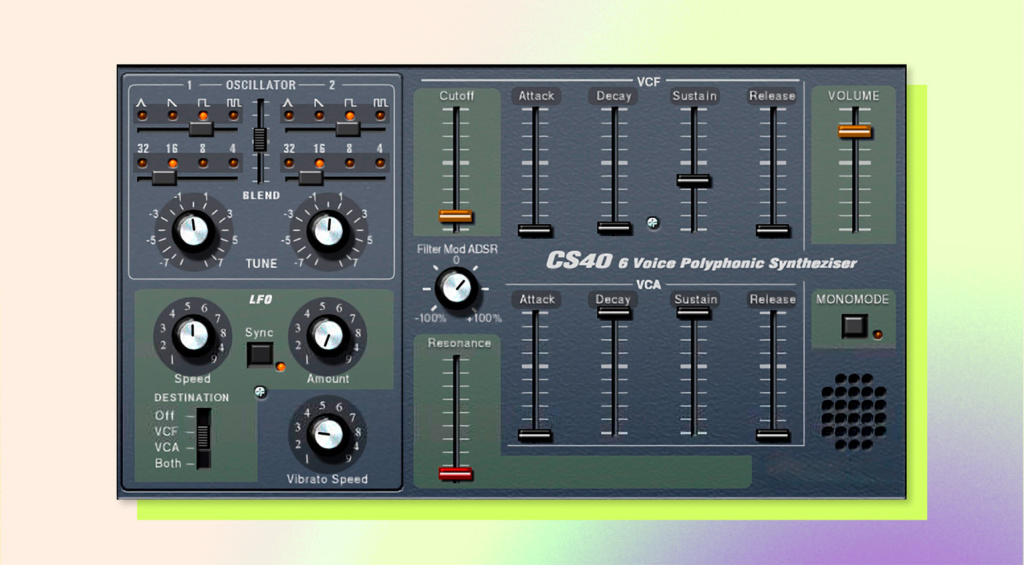This screenshot has width=1024, height=565.
Task: Click the orange Cutoff slider handle
Action: [x=456, y=216]
